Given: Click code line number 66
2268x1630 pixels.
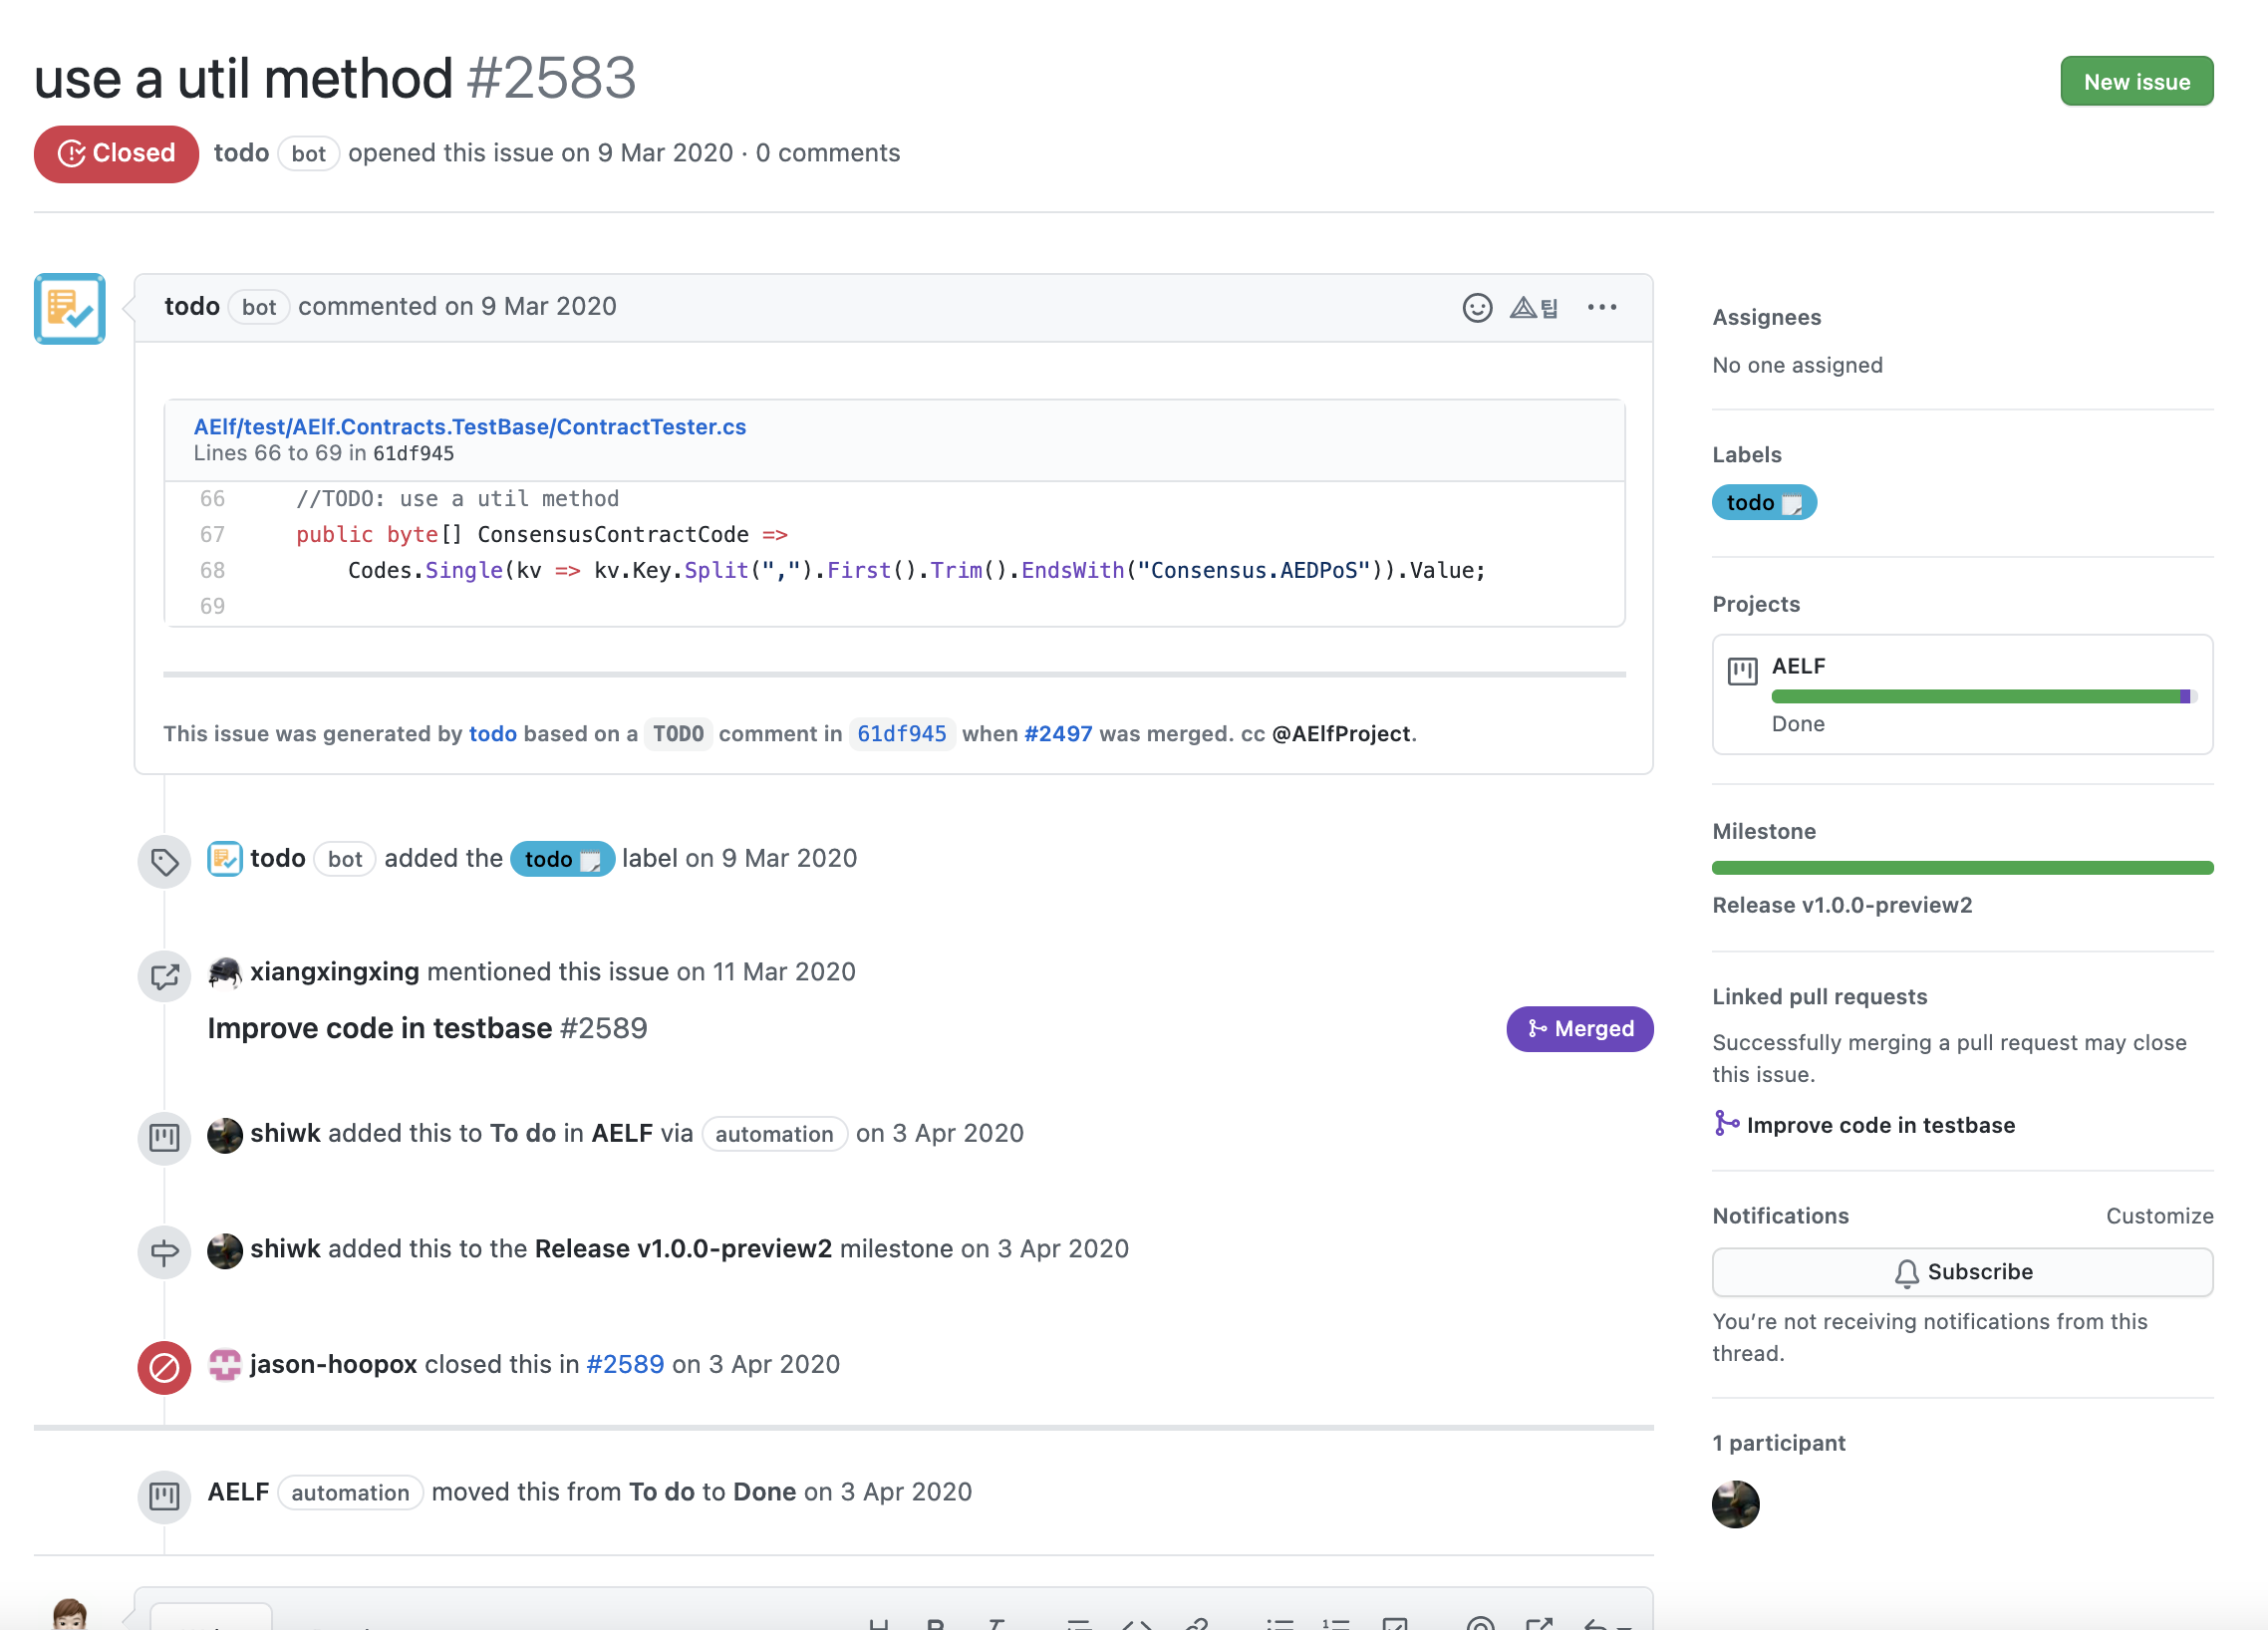Looking at the screenshot, I should click(211, 499).
